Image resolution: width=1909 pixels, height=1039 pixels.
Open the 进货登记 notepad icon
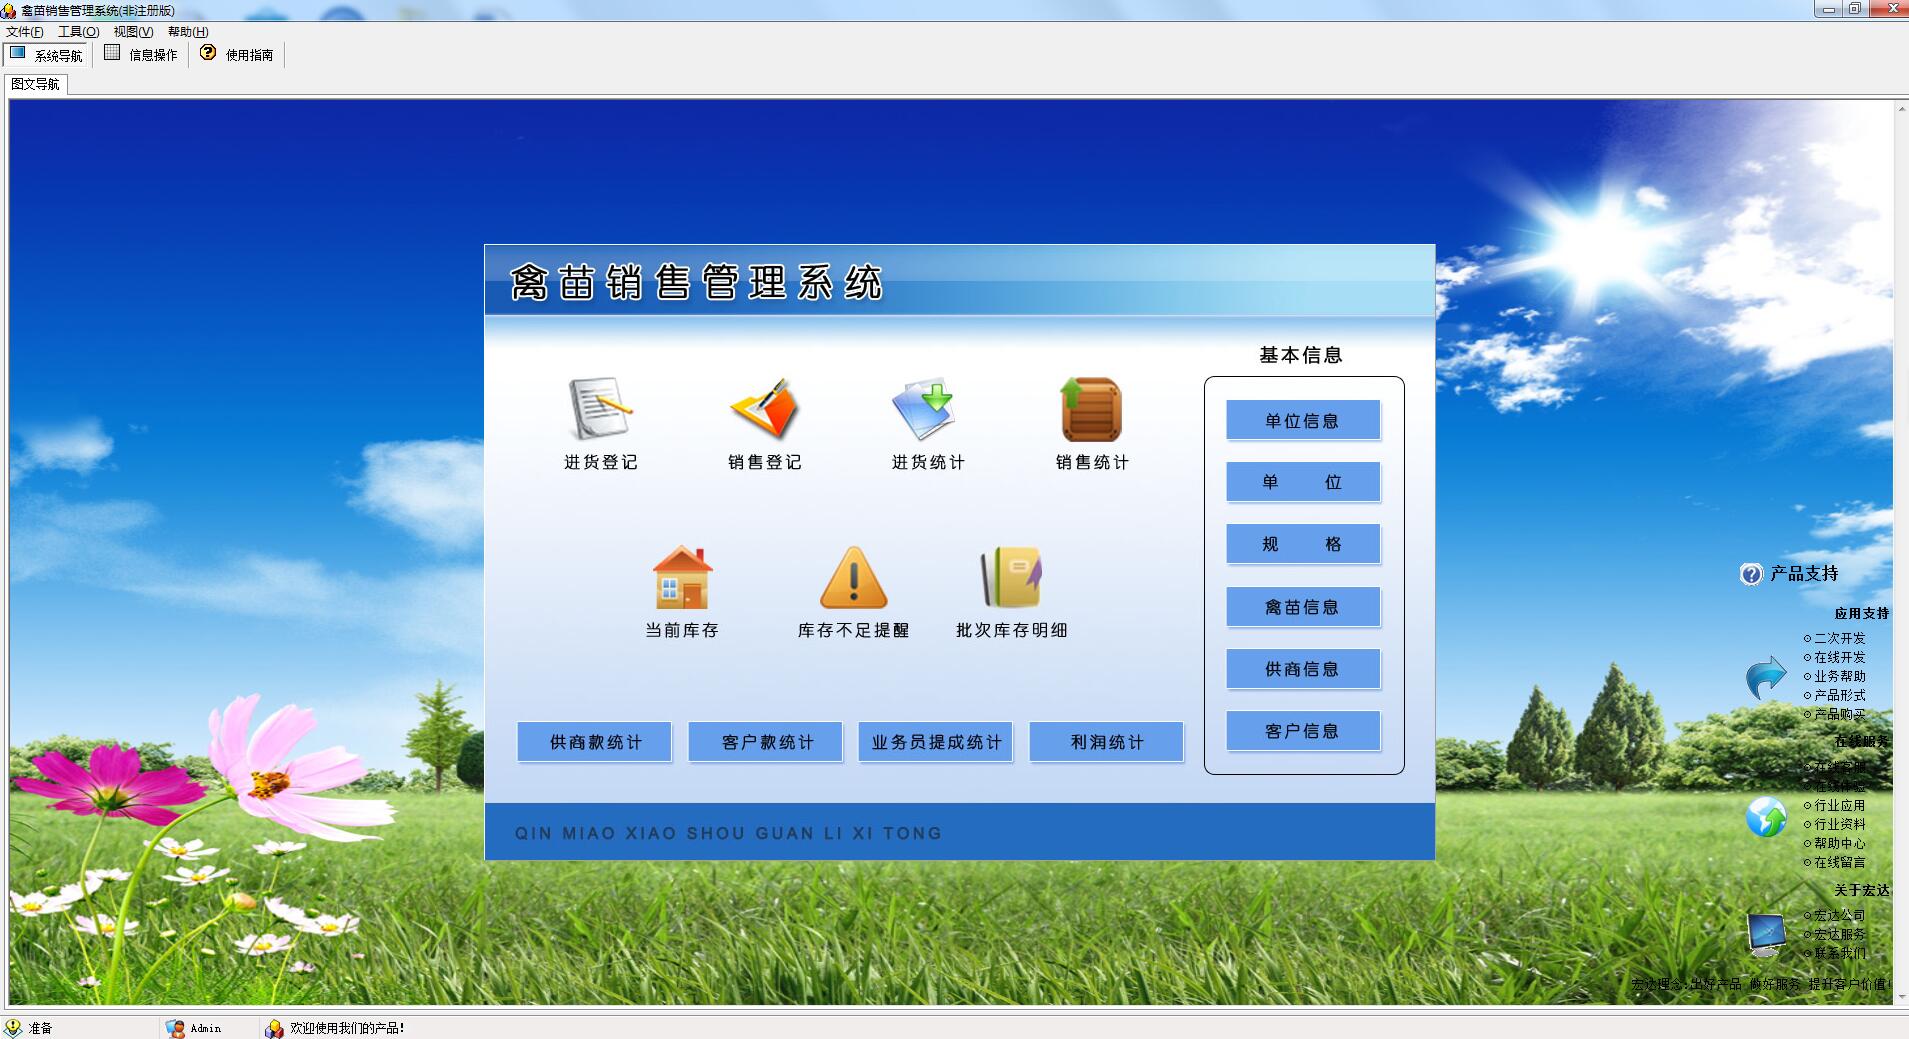[601, 409]
